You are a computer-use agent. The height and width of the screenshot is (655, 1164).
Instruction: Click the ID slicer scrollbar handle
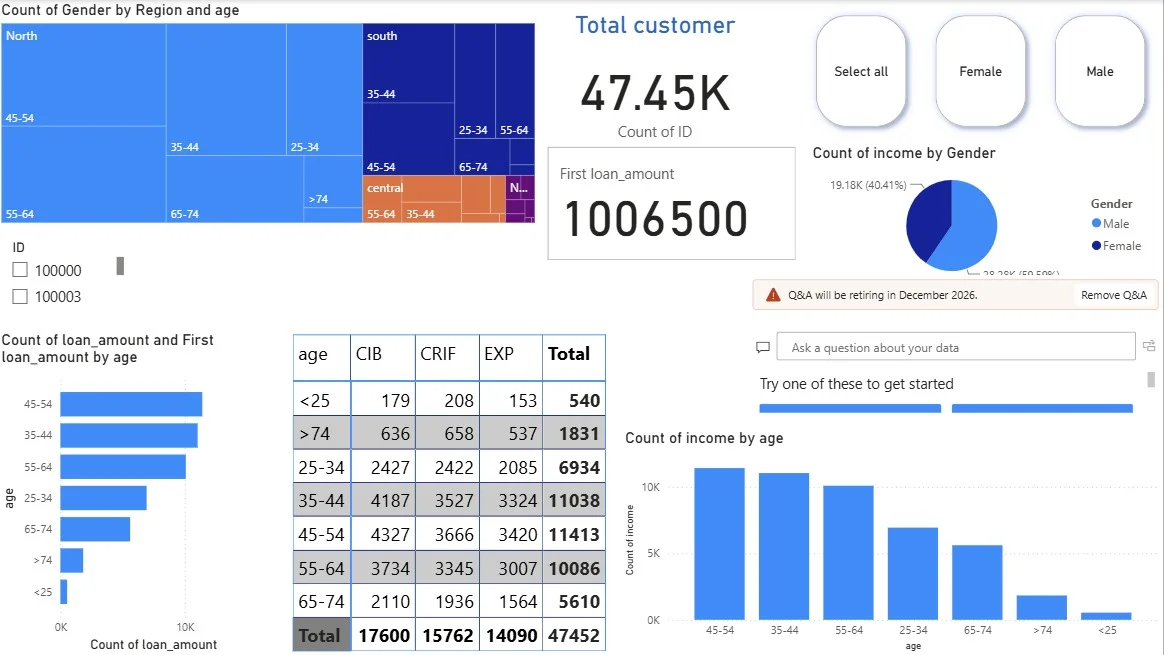click(120, 266)
